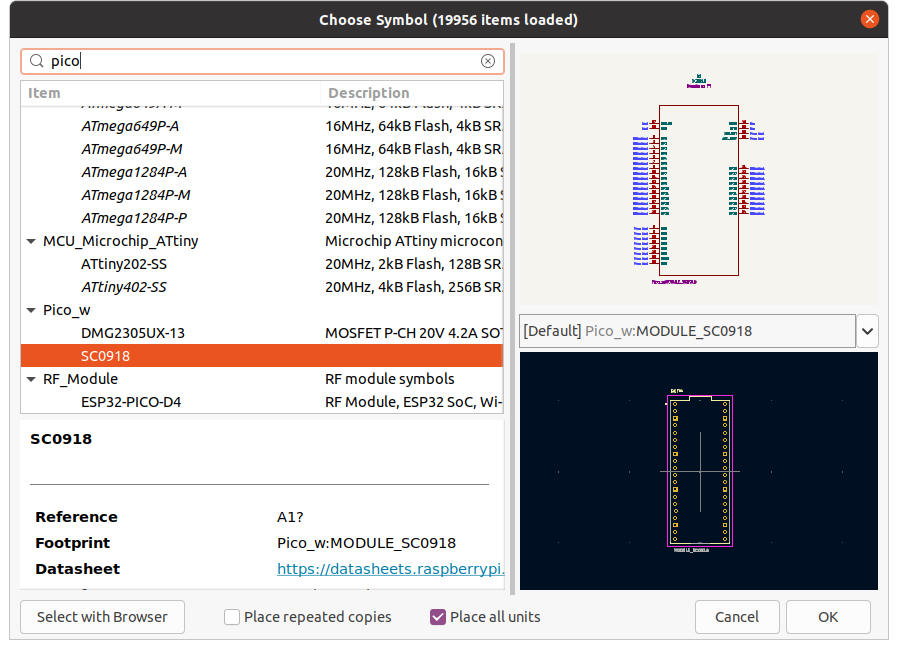Click the MOSFET P-CH 20V description
The image size is (898, 649).
(x=414, y=333)
